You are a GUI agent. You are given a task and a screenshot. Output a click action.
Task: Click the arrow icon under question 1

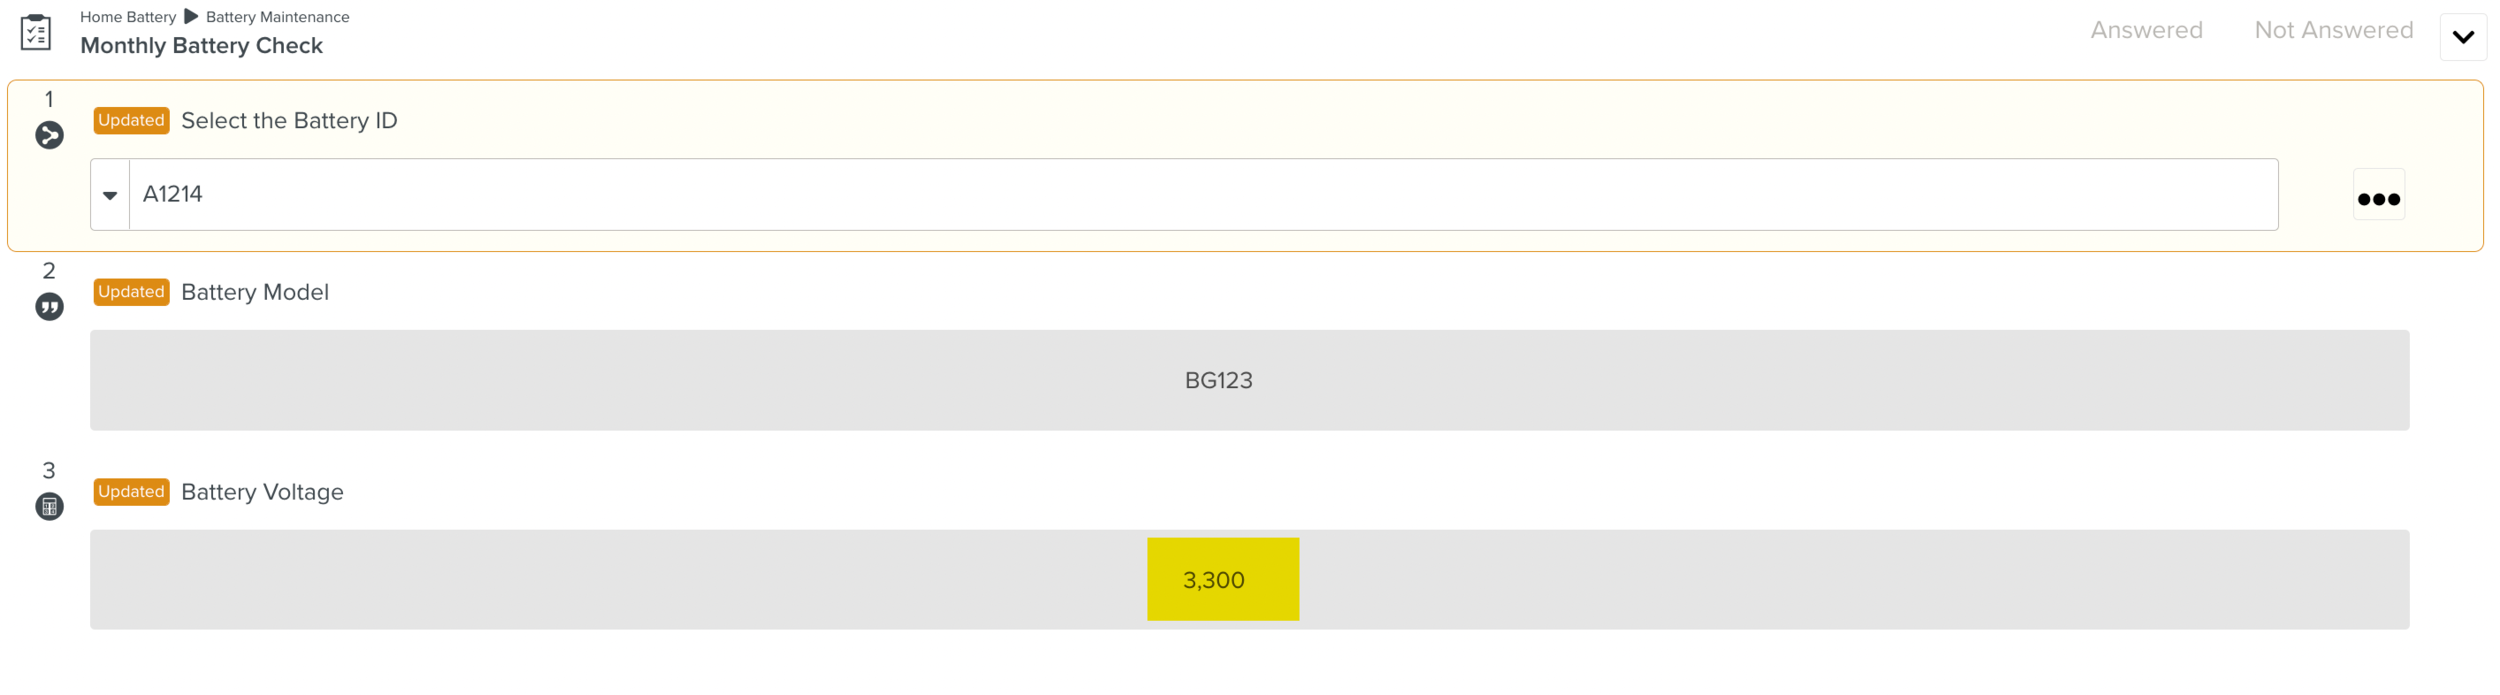49,135
